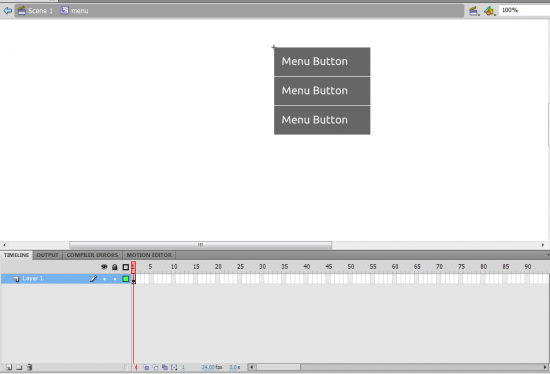Click the Center Frame icon
This screenshot has height=374, width=550.
[x=136, y=367]
